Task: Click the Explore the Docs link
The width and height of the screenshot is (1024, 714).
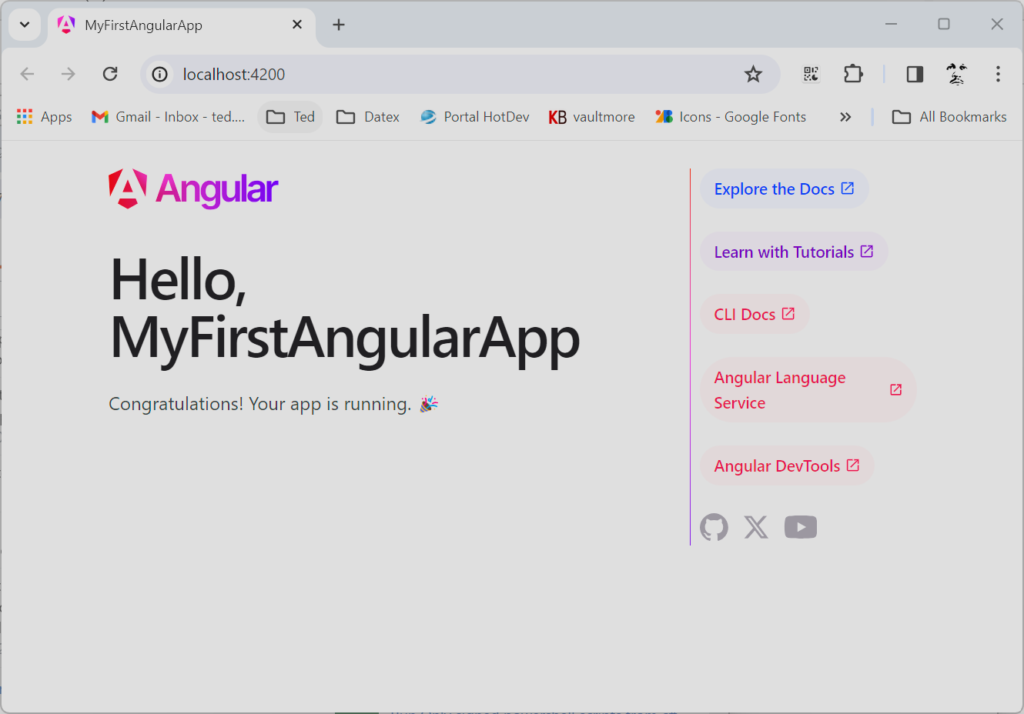Action: 784,189
